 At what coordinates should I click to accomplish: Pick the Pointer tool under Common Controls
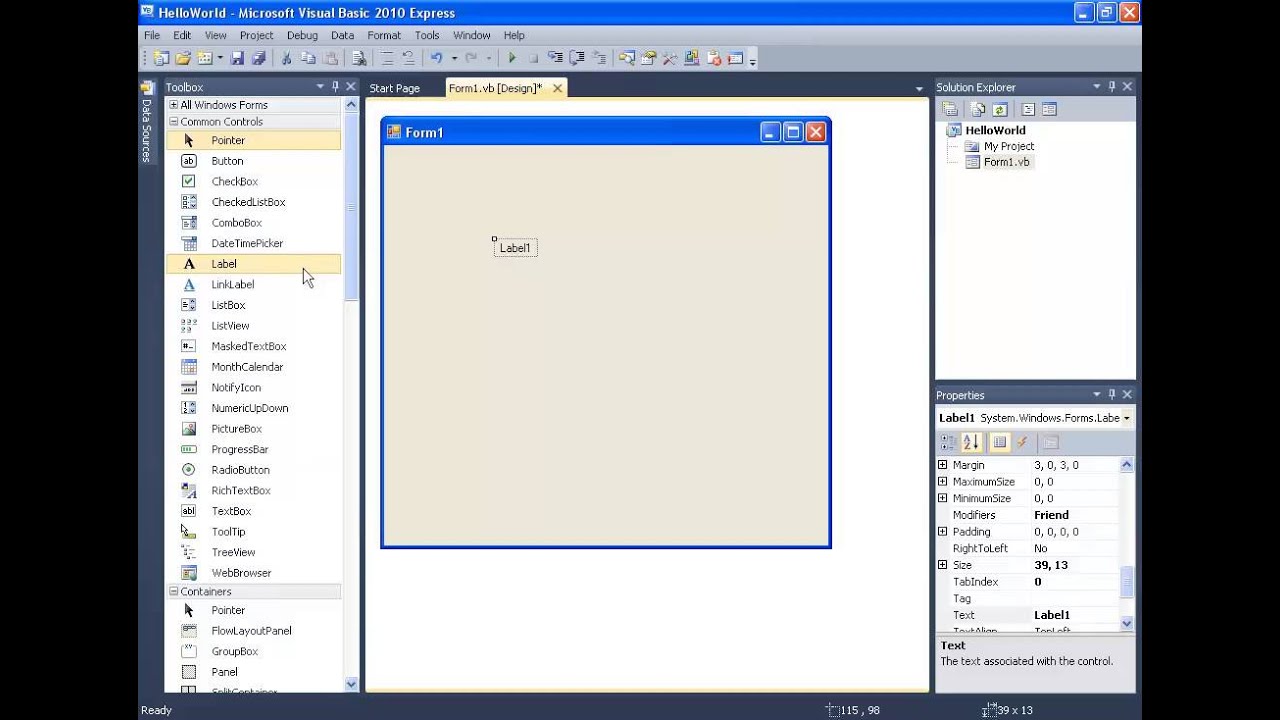[x=253, y=140]
